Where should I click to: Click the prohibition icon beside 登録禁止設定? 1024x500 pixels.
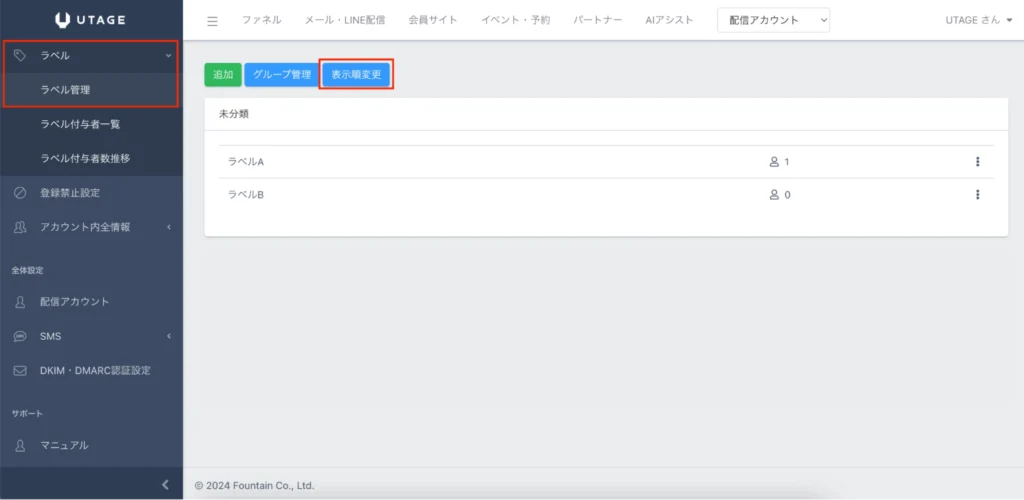coord(20,193)
